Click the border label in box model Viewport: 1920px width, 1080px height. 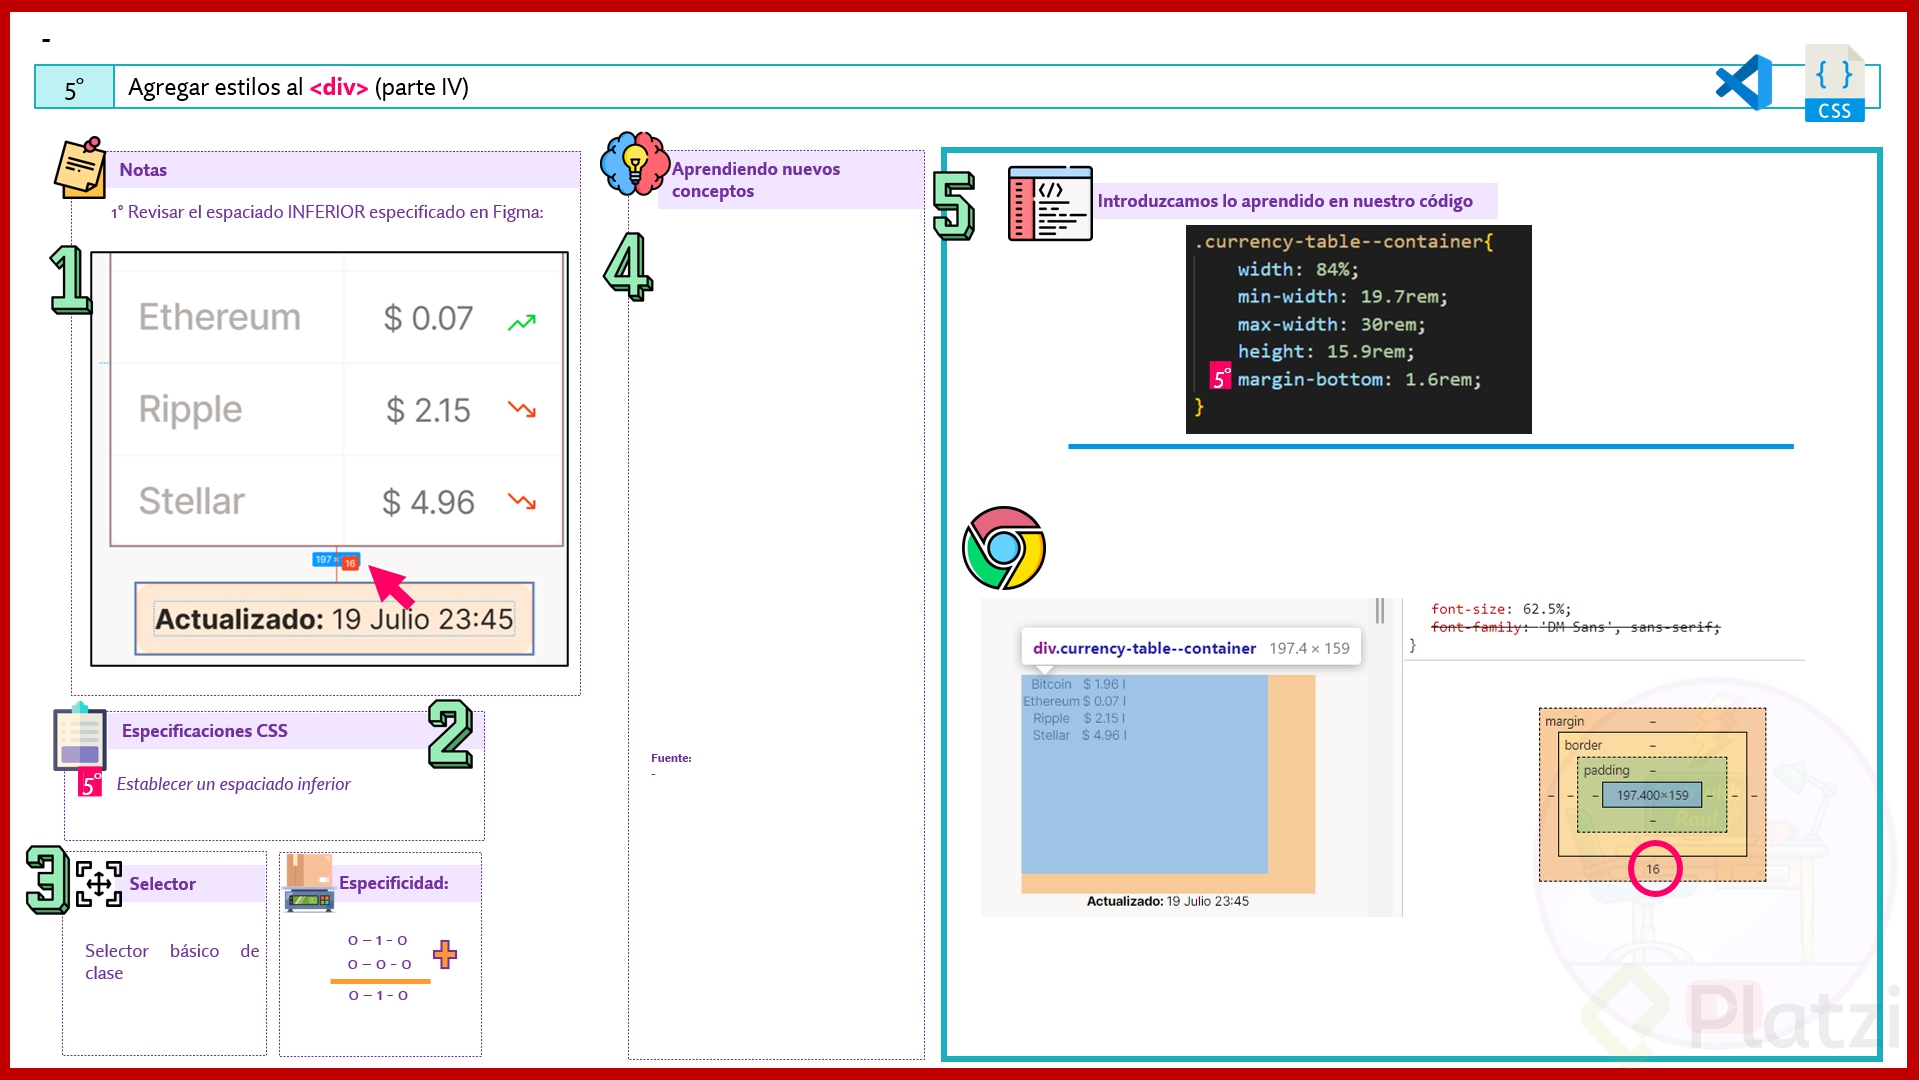point(1583,745)
